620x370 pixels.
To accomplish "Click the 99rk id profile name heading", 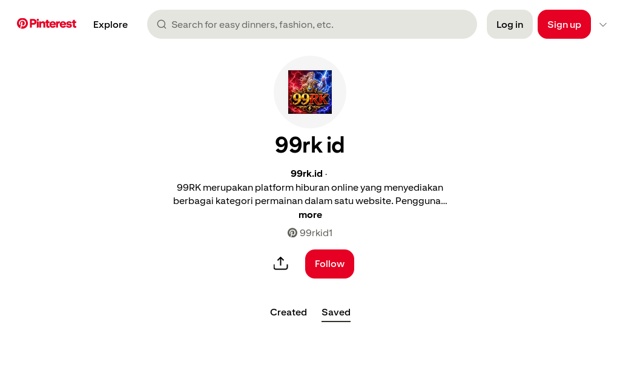I will (310, 145).
